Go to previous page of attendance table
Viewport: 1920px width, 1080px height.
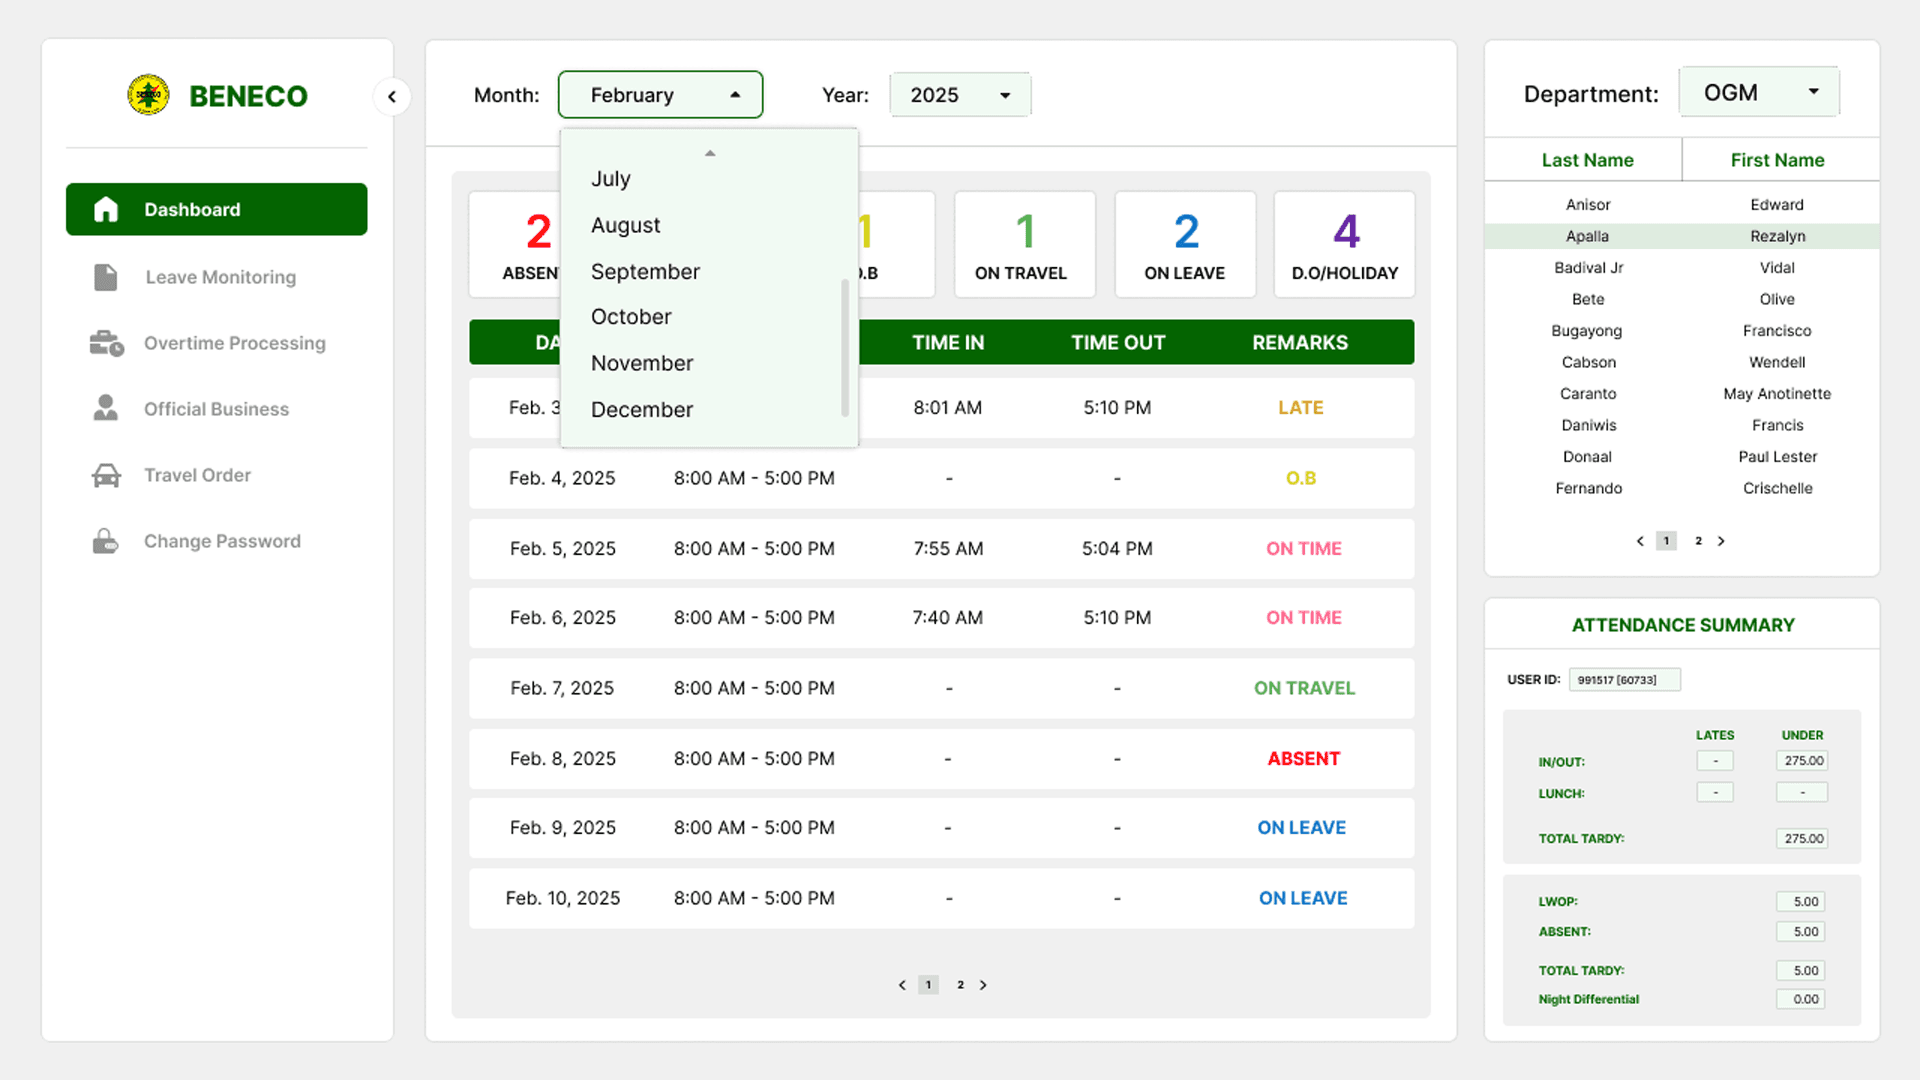point(902,985)
